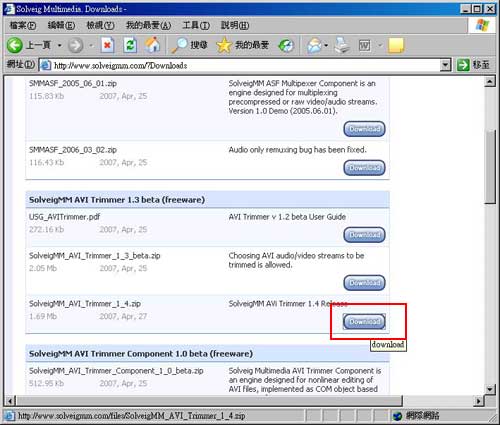Click the Edit with Word toolbar icon
The height and width of the screenshot is (425, 500).
coord(365,45)
